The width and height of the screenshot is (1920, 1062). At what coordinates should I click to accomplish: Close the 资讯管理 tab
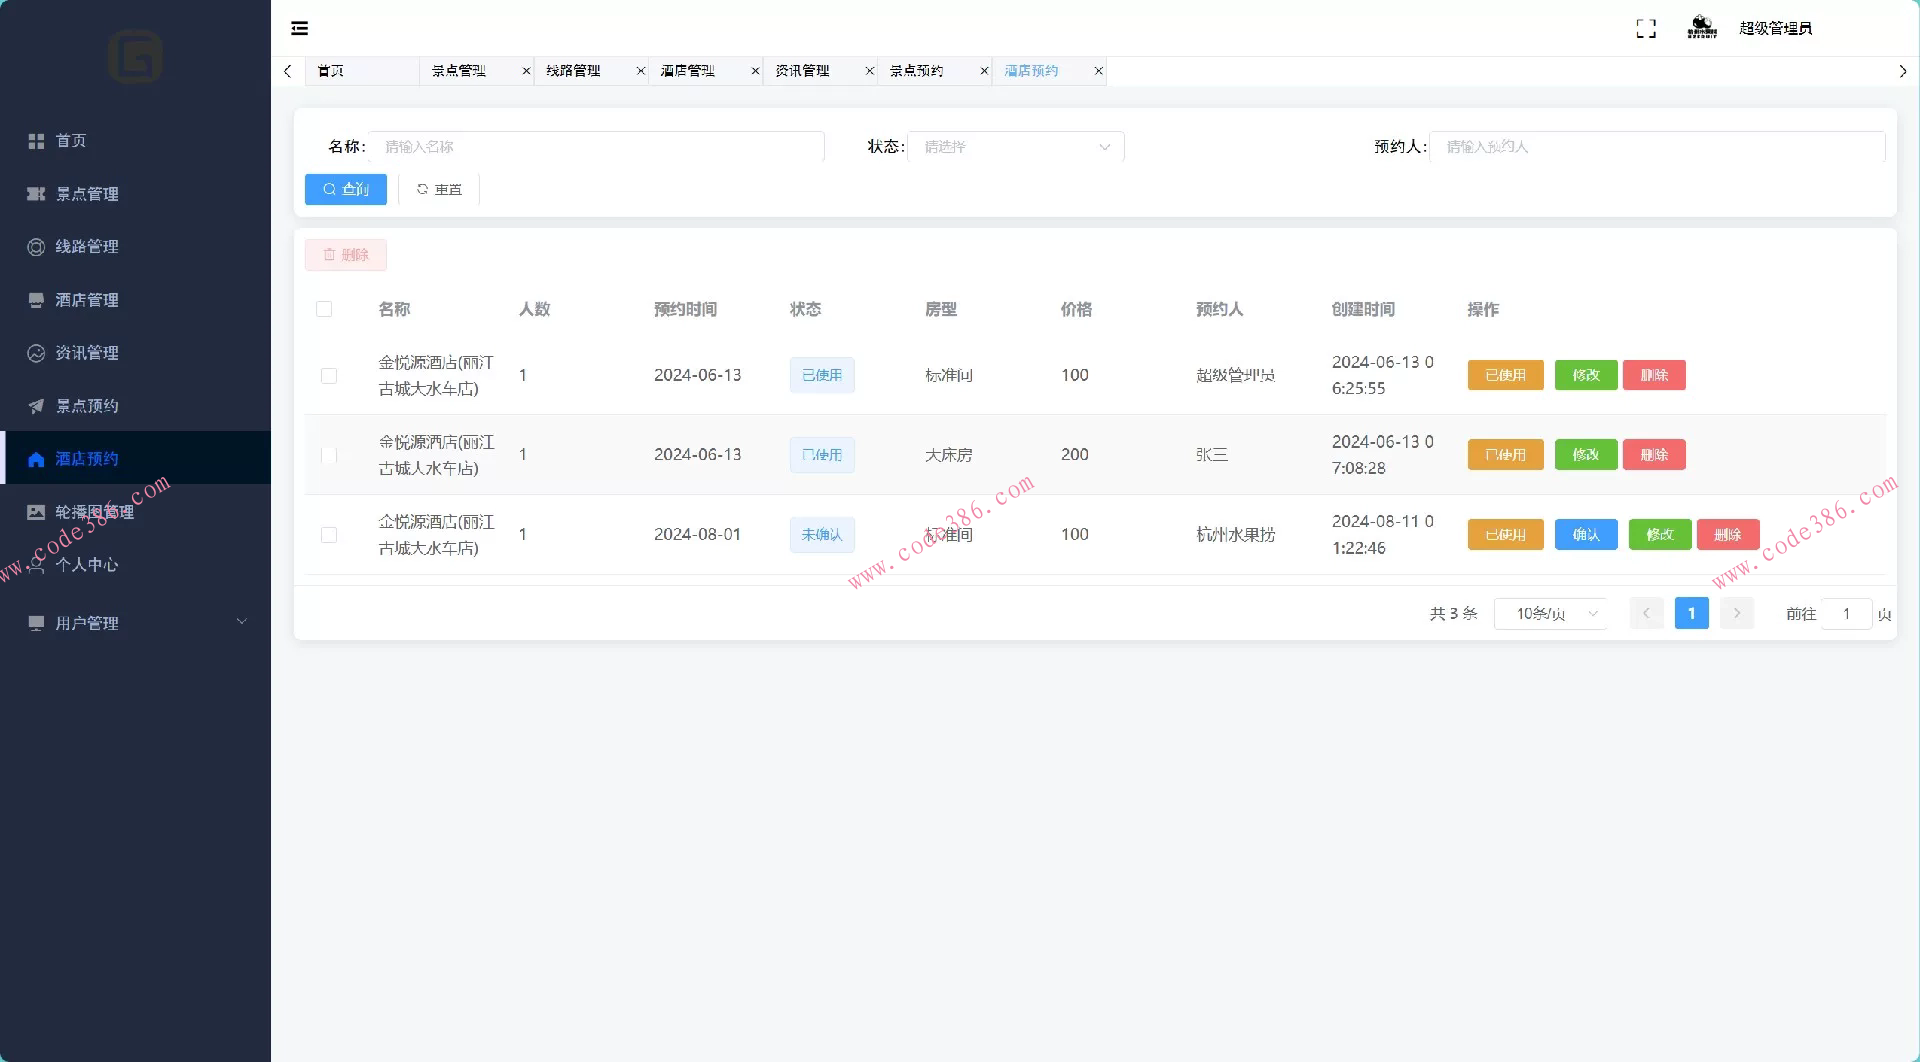tap(867, 71)
